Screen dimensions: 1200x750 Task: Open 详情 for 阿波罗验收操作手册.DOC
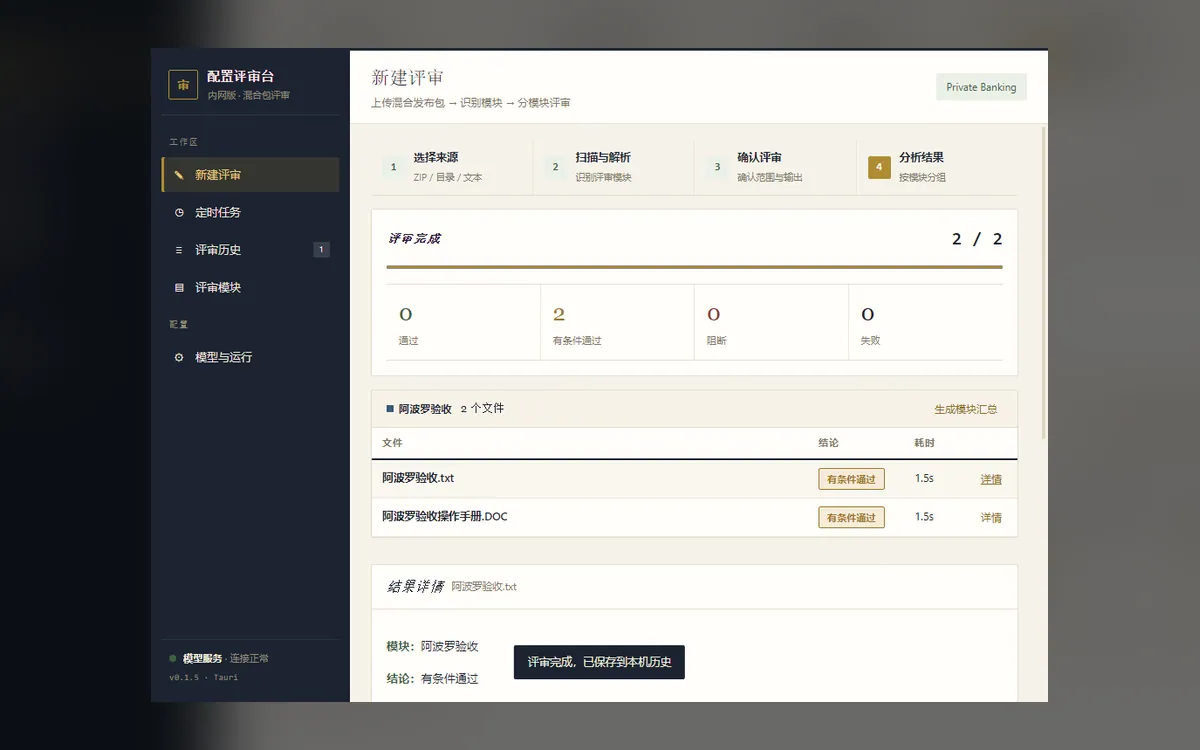click(991, 517)
